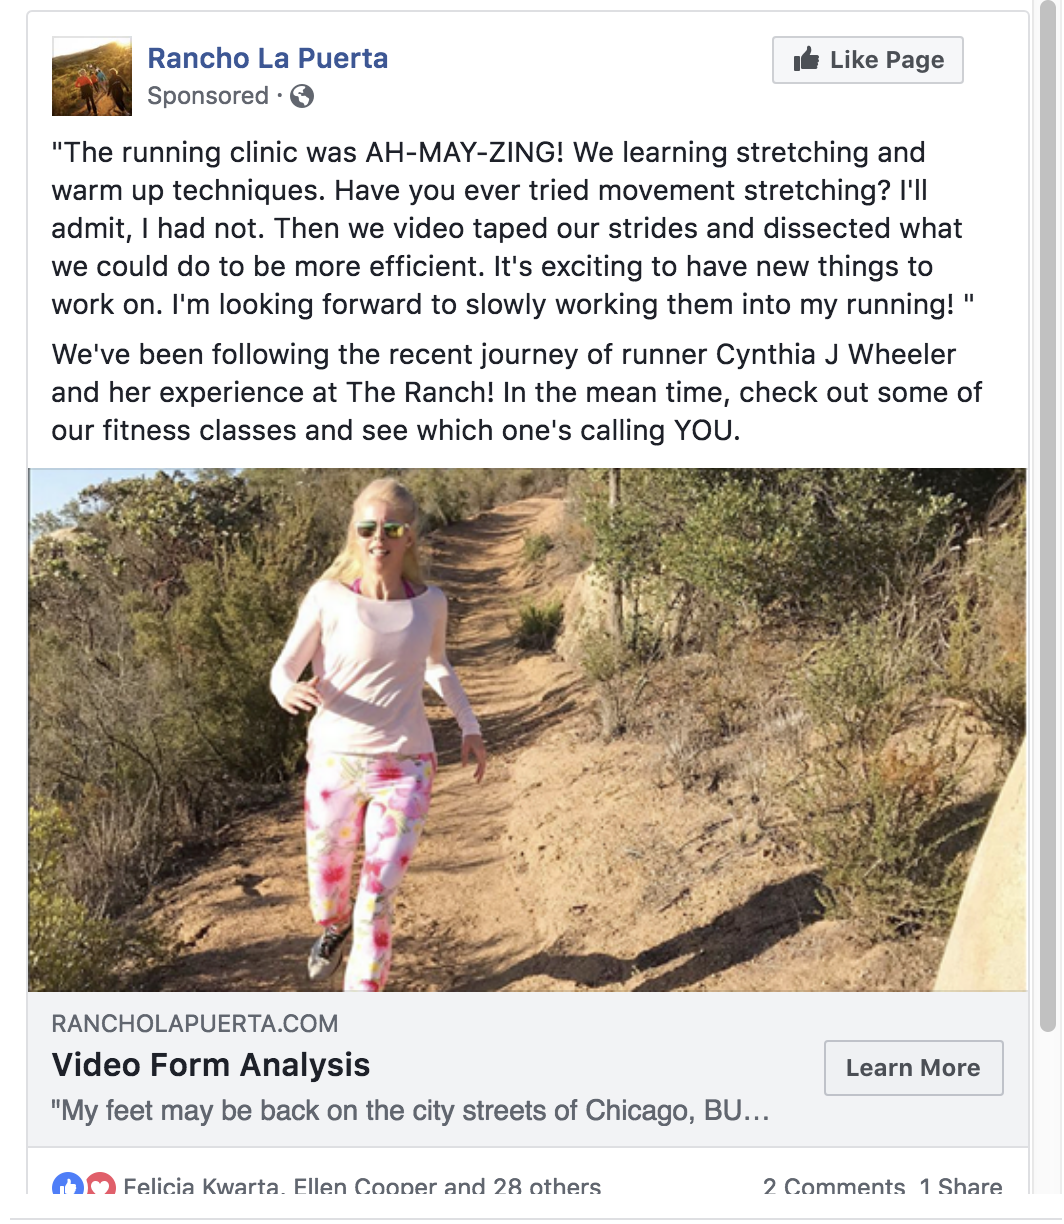This screenshot has width=1064, height=1224.
Task: Click the Like Page button
Action: (x=867, y=60)
